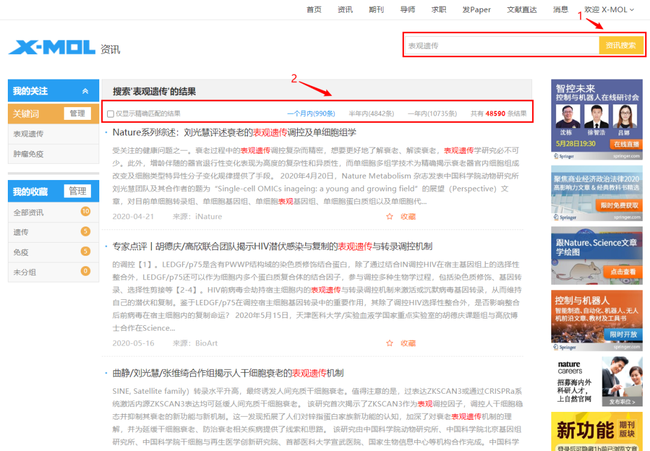Click the 资讯搜索 search button
Screen dimensions: 650x451
click(620, 45)
